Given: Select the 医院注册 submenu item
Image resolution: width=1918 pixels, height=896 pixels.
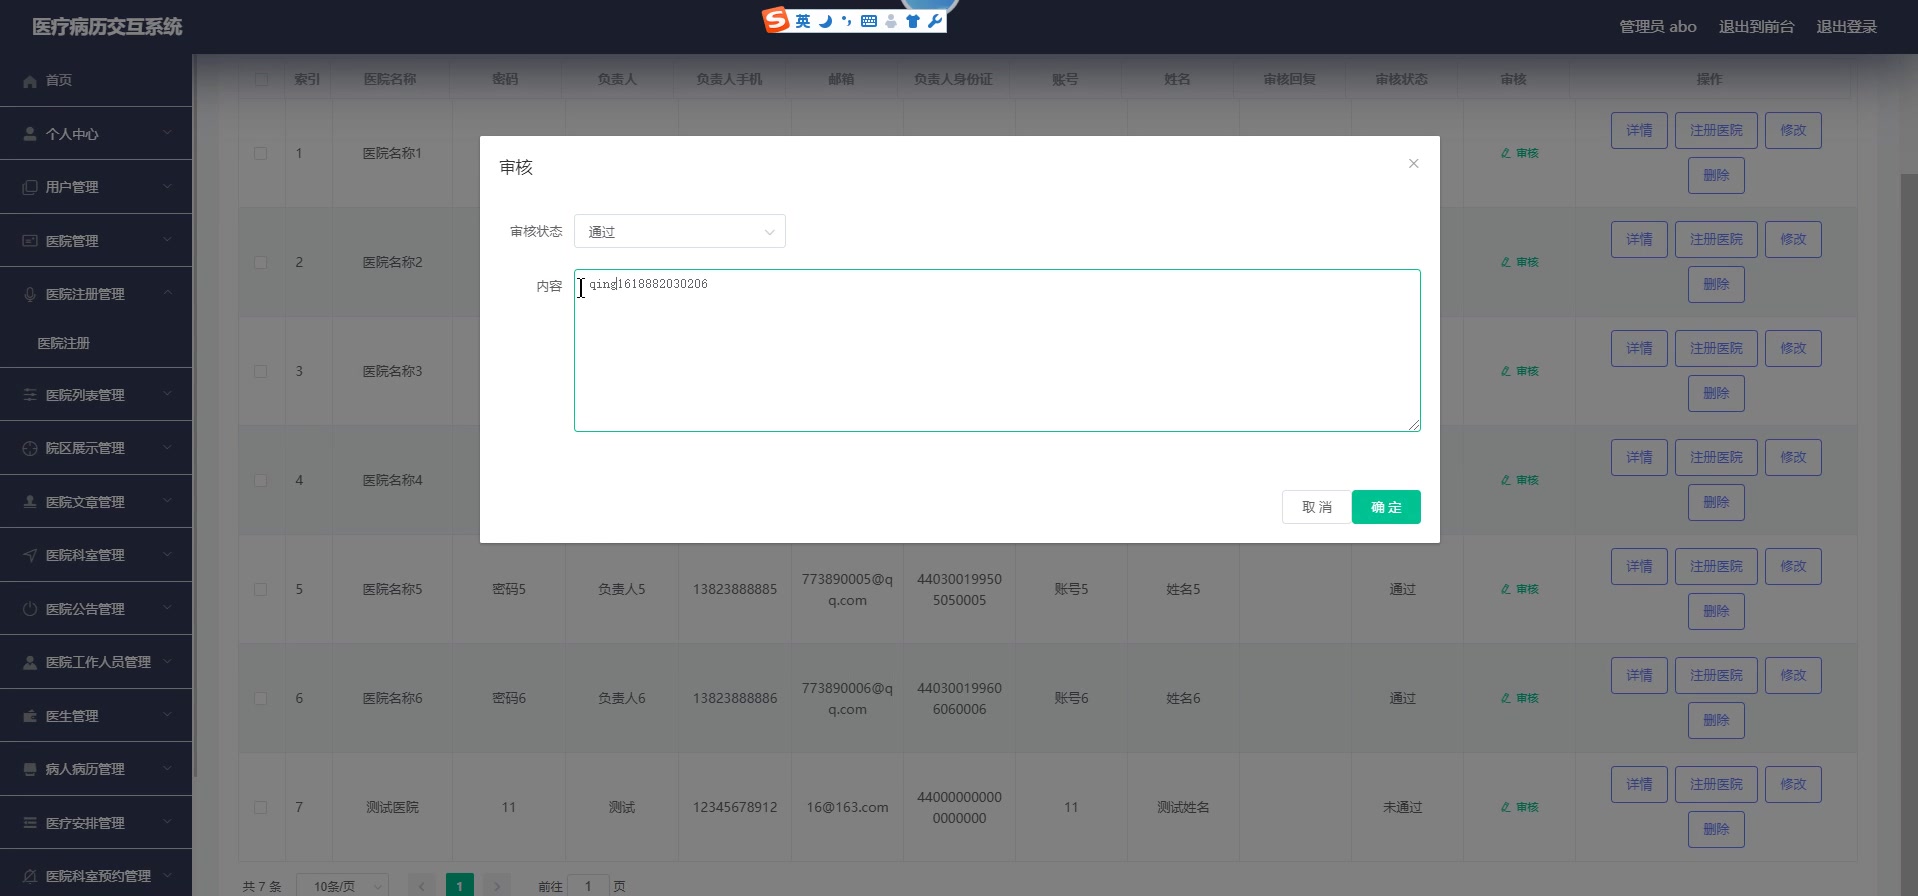Looking at the screenshot, I should (96, 343).
